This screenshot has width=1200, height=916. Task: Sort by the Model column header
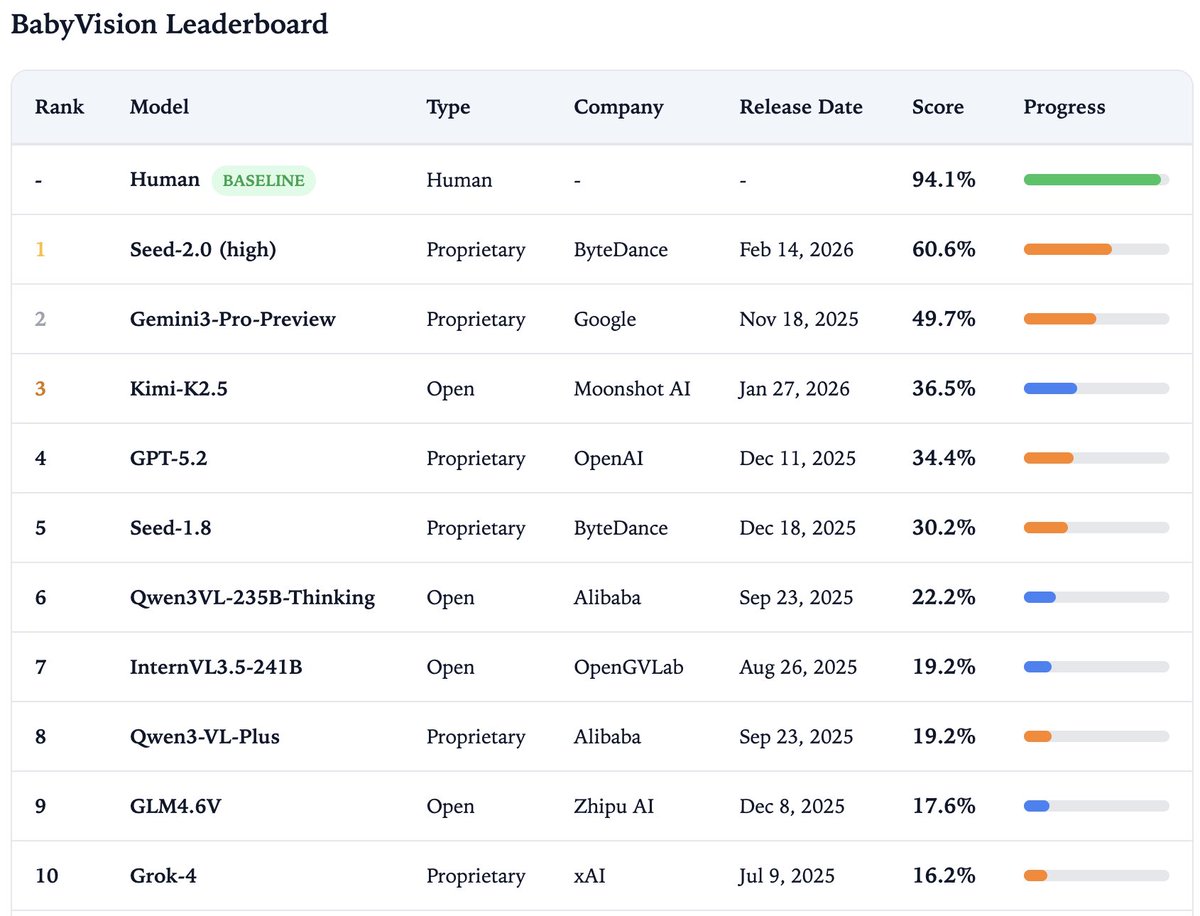point(159,107)
